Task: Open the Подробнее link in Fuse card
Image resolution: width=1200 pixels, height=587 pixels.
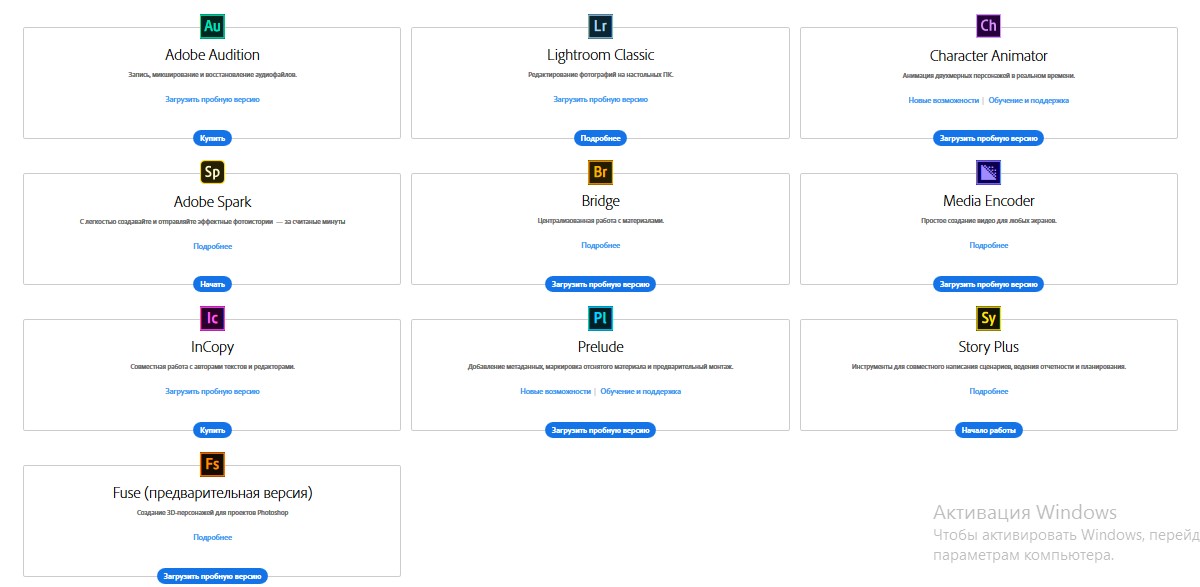Action: [212, 537]
